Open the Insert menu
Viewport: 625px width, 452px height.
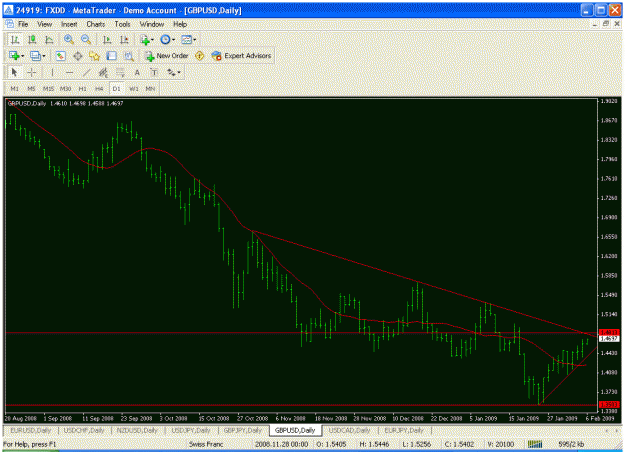point(69,24)
